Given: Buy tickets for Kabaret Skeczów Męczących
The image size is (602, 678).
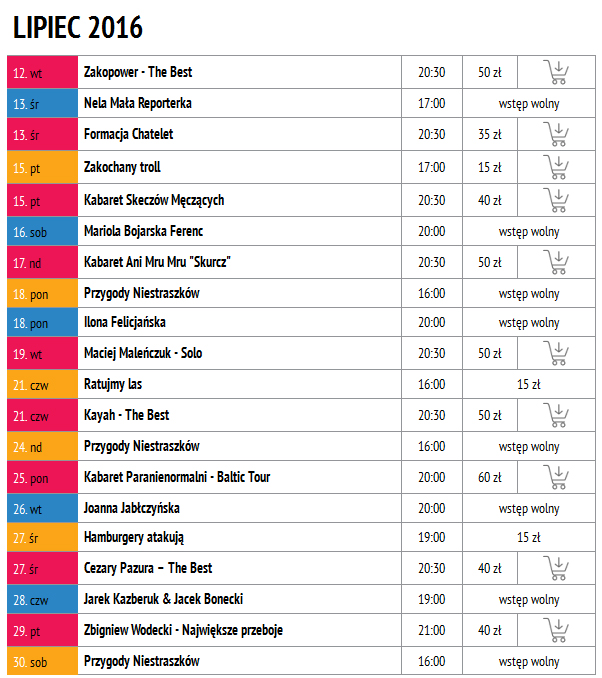Looking at the screenshot, I should click(x=556, y=200).
